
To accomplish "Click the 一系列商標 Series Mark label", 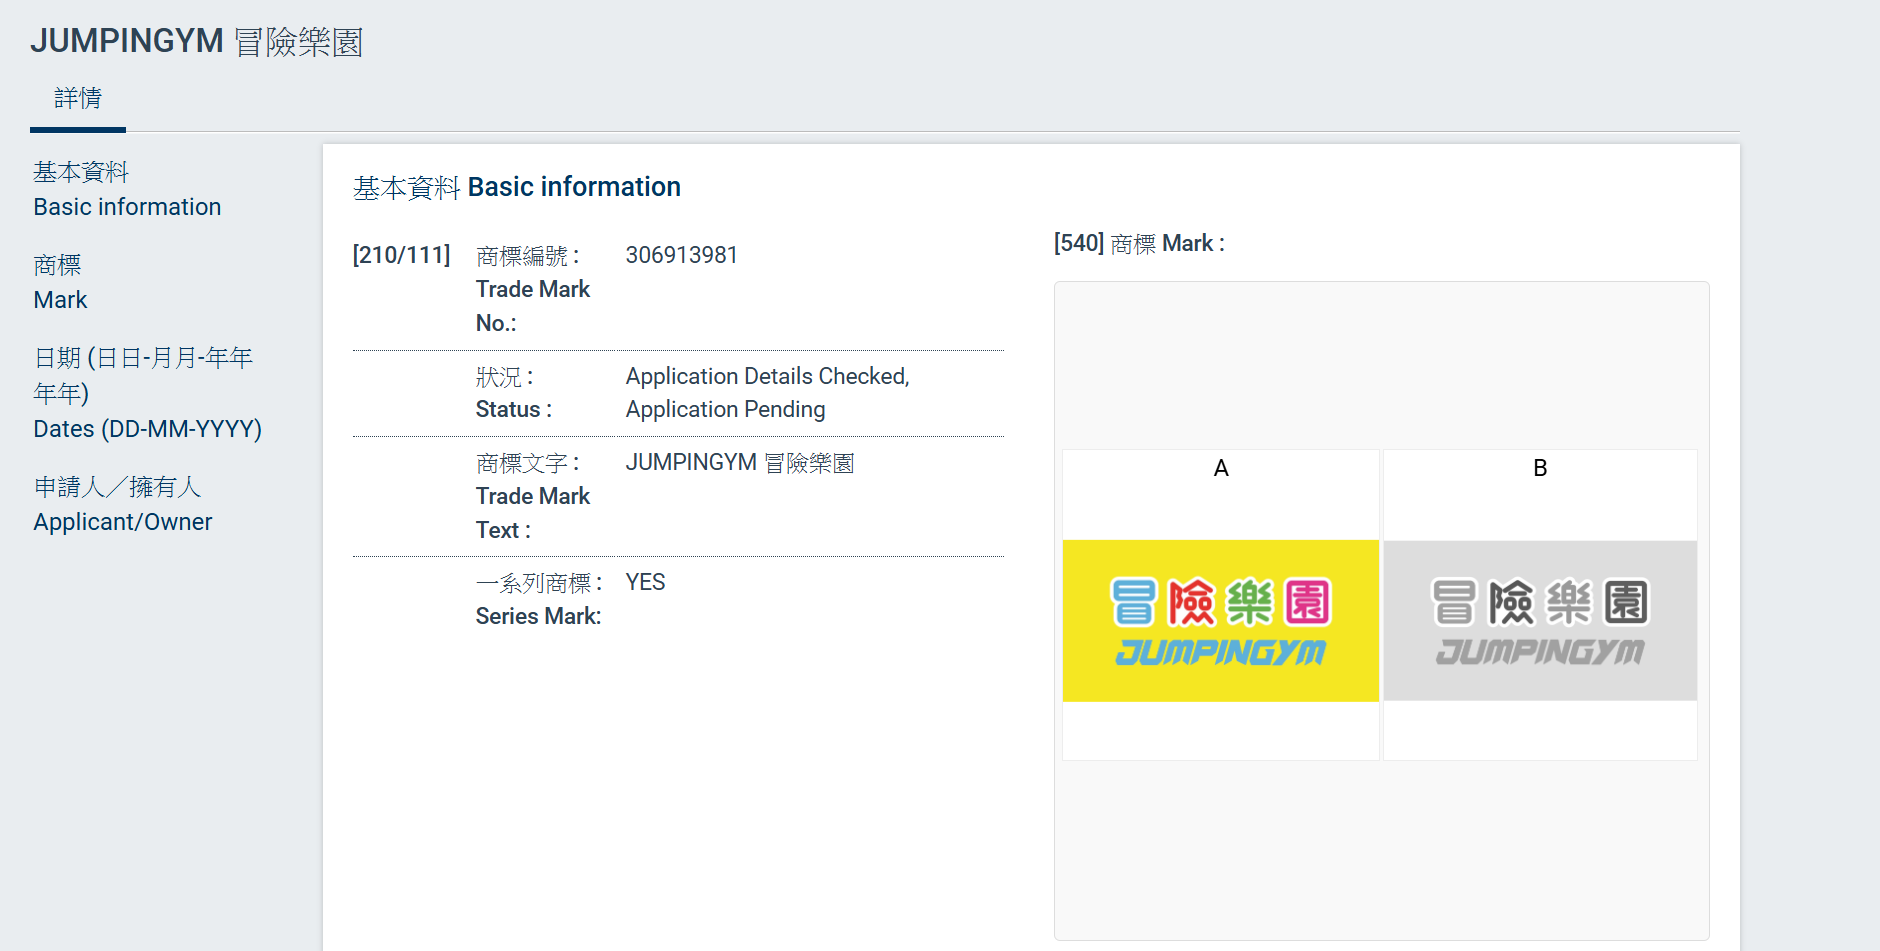I will (x=538, y=598).
